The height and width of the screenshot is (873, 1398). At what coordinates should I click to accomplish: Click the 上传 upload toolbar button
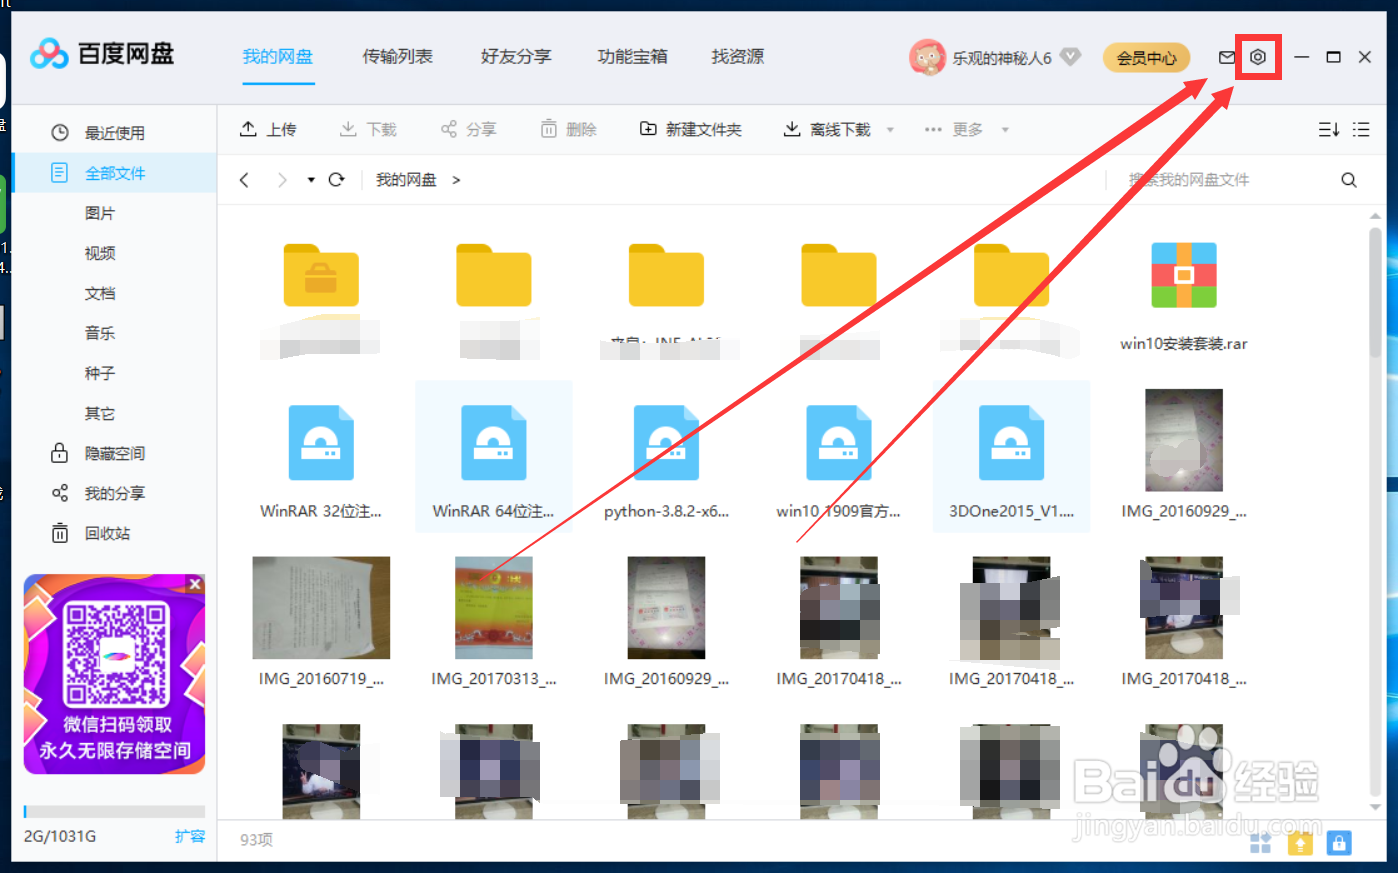click(x=268, y=129)
